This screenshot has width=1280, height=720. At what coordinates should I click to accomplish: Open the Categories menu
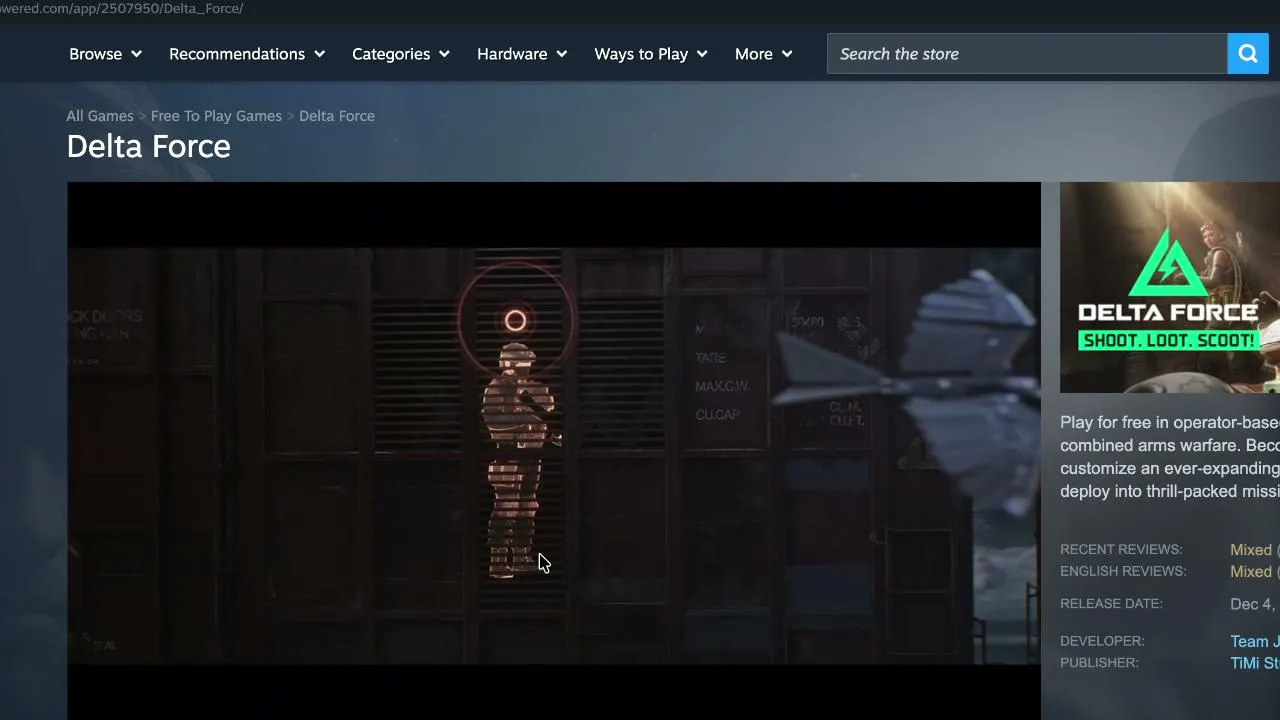pos(401,54)
